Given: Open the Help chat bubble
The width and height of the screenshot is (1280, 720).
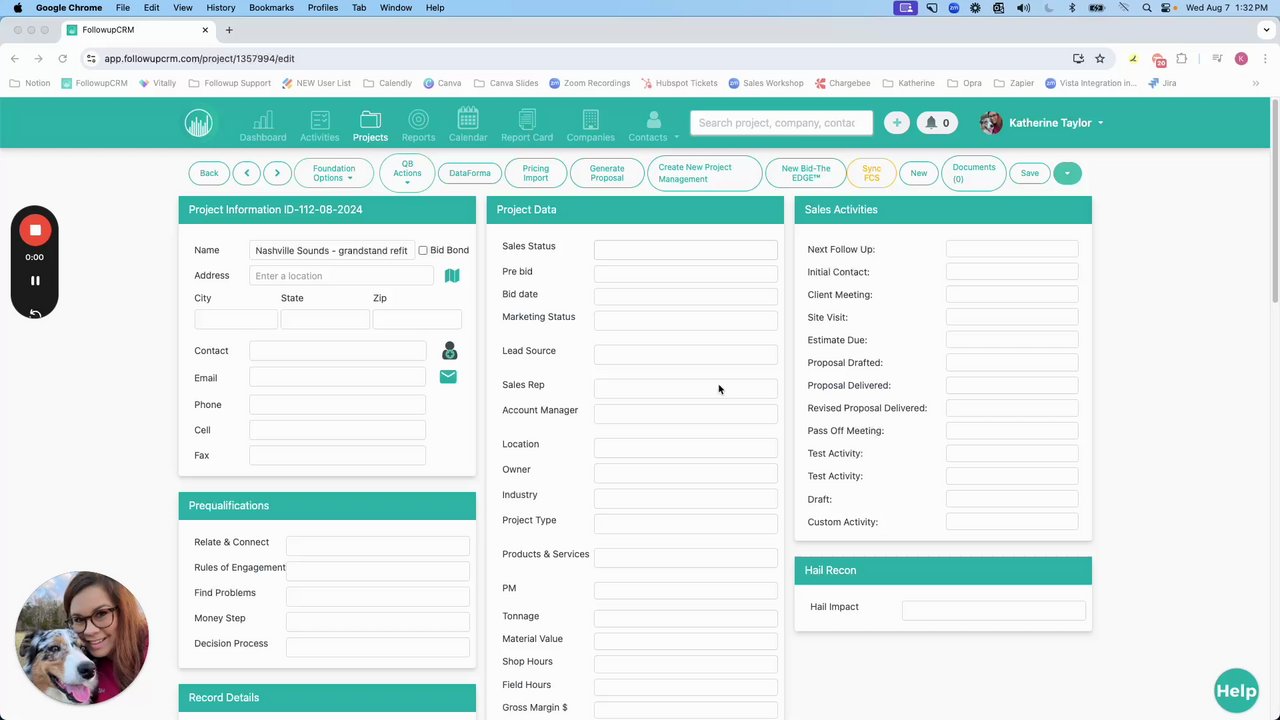Looking at the screenshot, I should (x=1236, y=690).
